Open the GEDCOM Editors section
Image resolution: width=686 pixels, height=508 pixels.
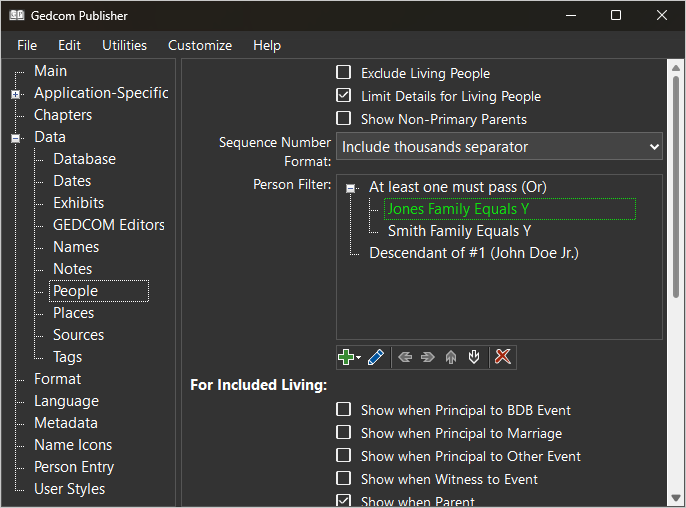pos(109,225)
